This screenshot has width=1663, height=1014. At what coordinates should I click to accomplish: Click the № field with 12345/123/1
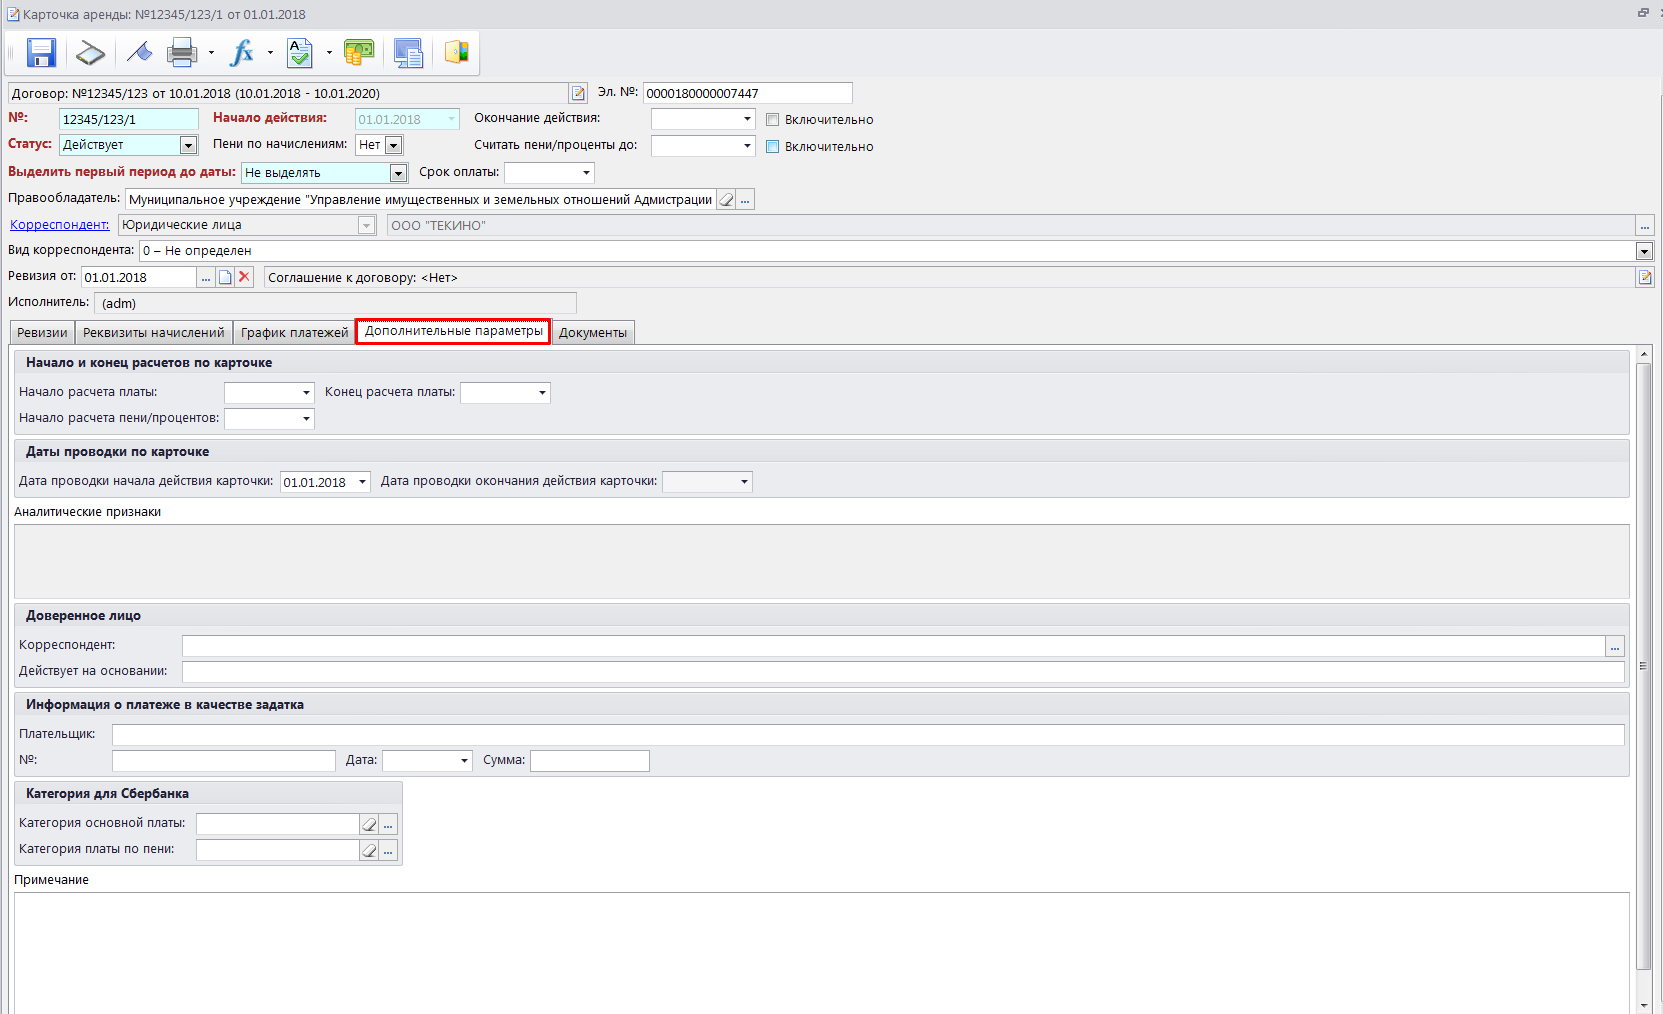tap(129, 119)
